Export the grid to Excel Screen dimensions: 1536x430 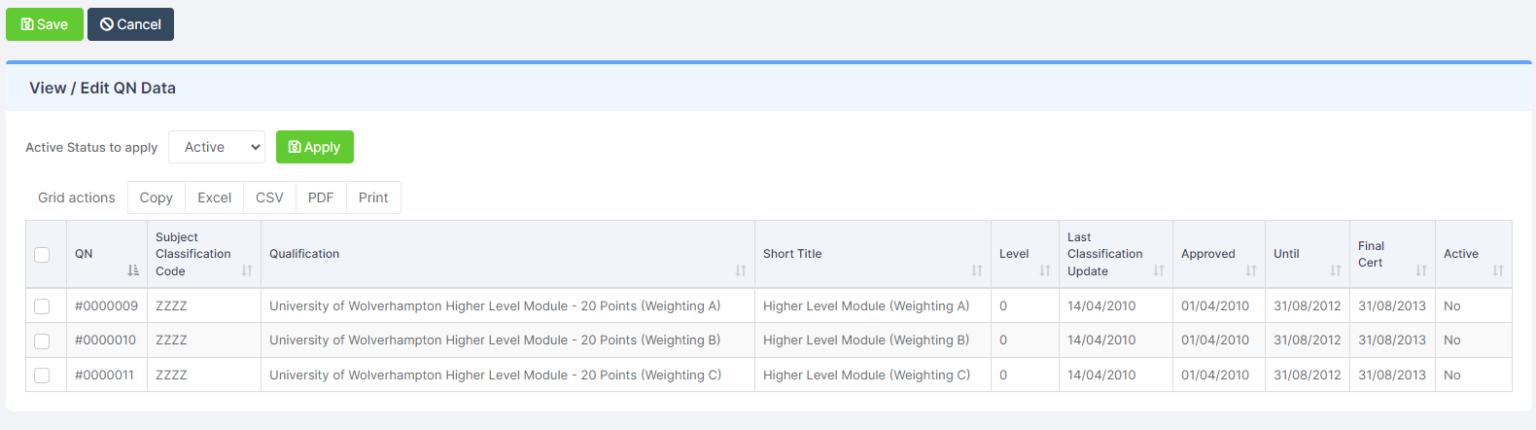[x=214, y=198]
